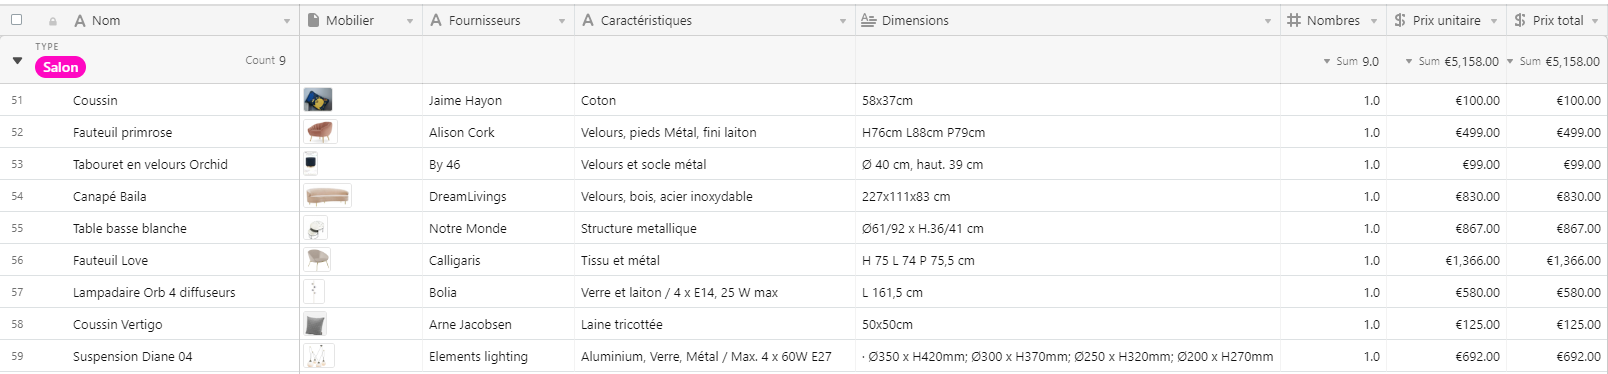
Task: Collapse the Salon group with the triangle
Action: point(17,61)
